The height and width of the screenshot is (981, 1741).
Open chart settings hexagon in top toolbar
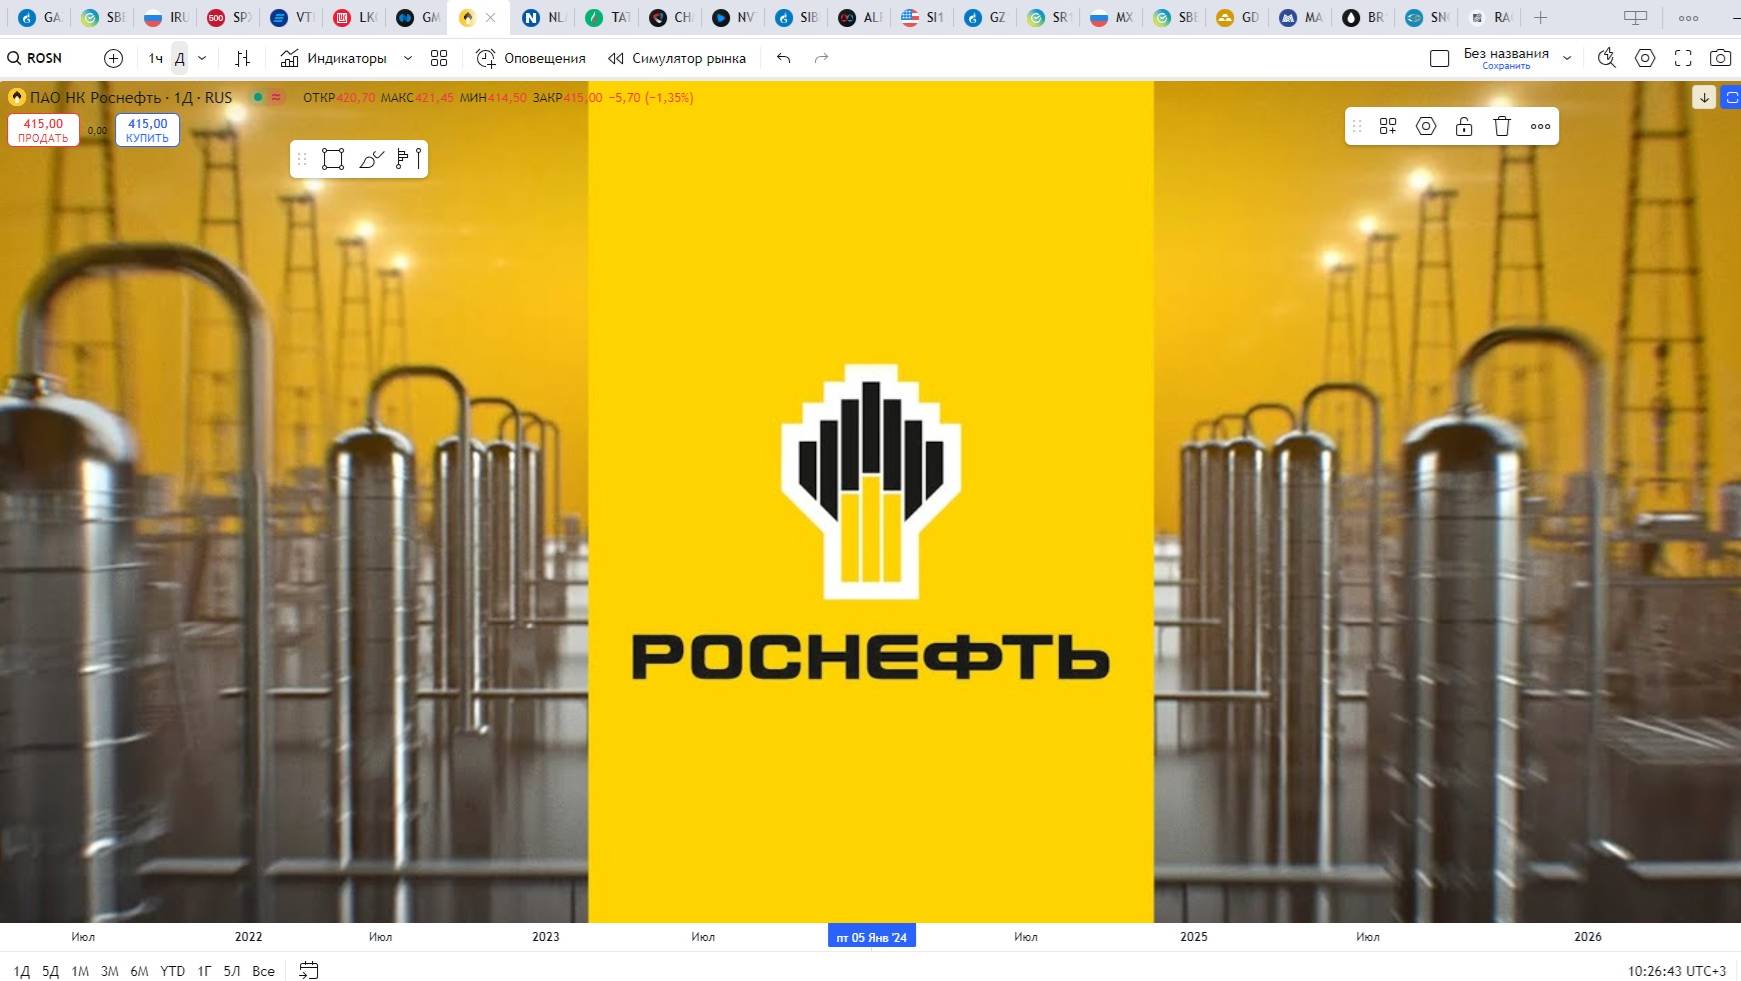(x=1645, y=58)
